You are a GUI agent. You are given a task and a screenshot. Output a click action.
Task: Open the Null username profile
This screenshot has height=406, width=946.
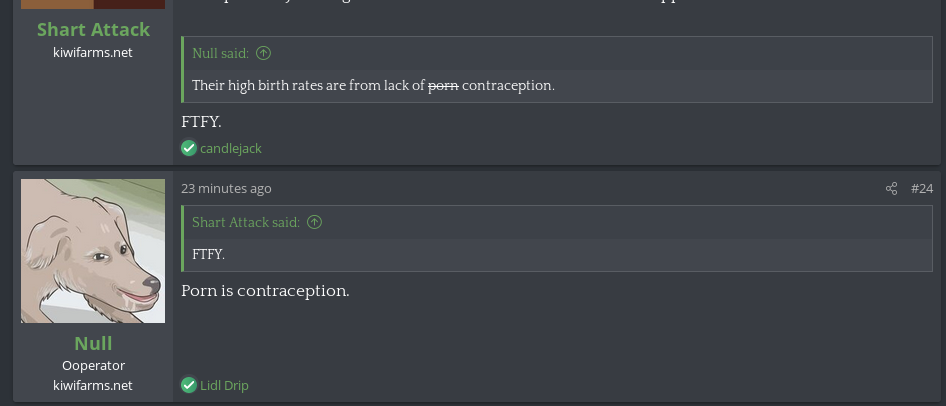pos(93,343)
